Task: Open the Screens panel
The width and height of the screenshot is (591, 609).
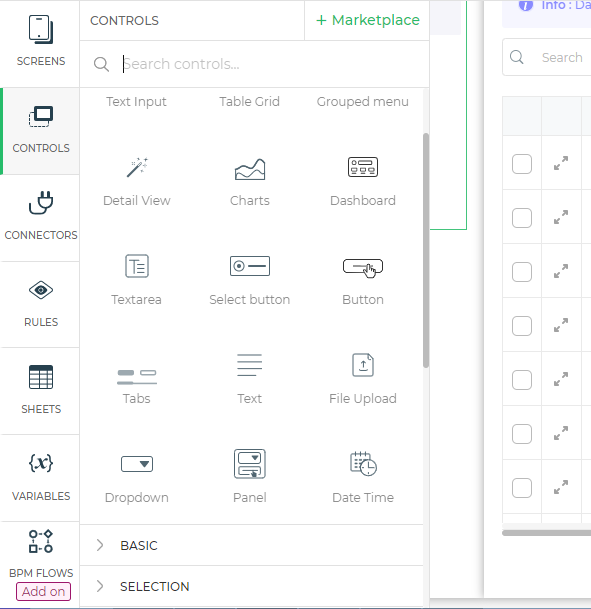Action: (41, 41)
